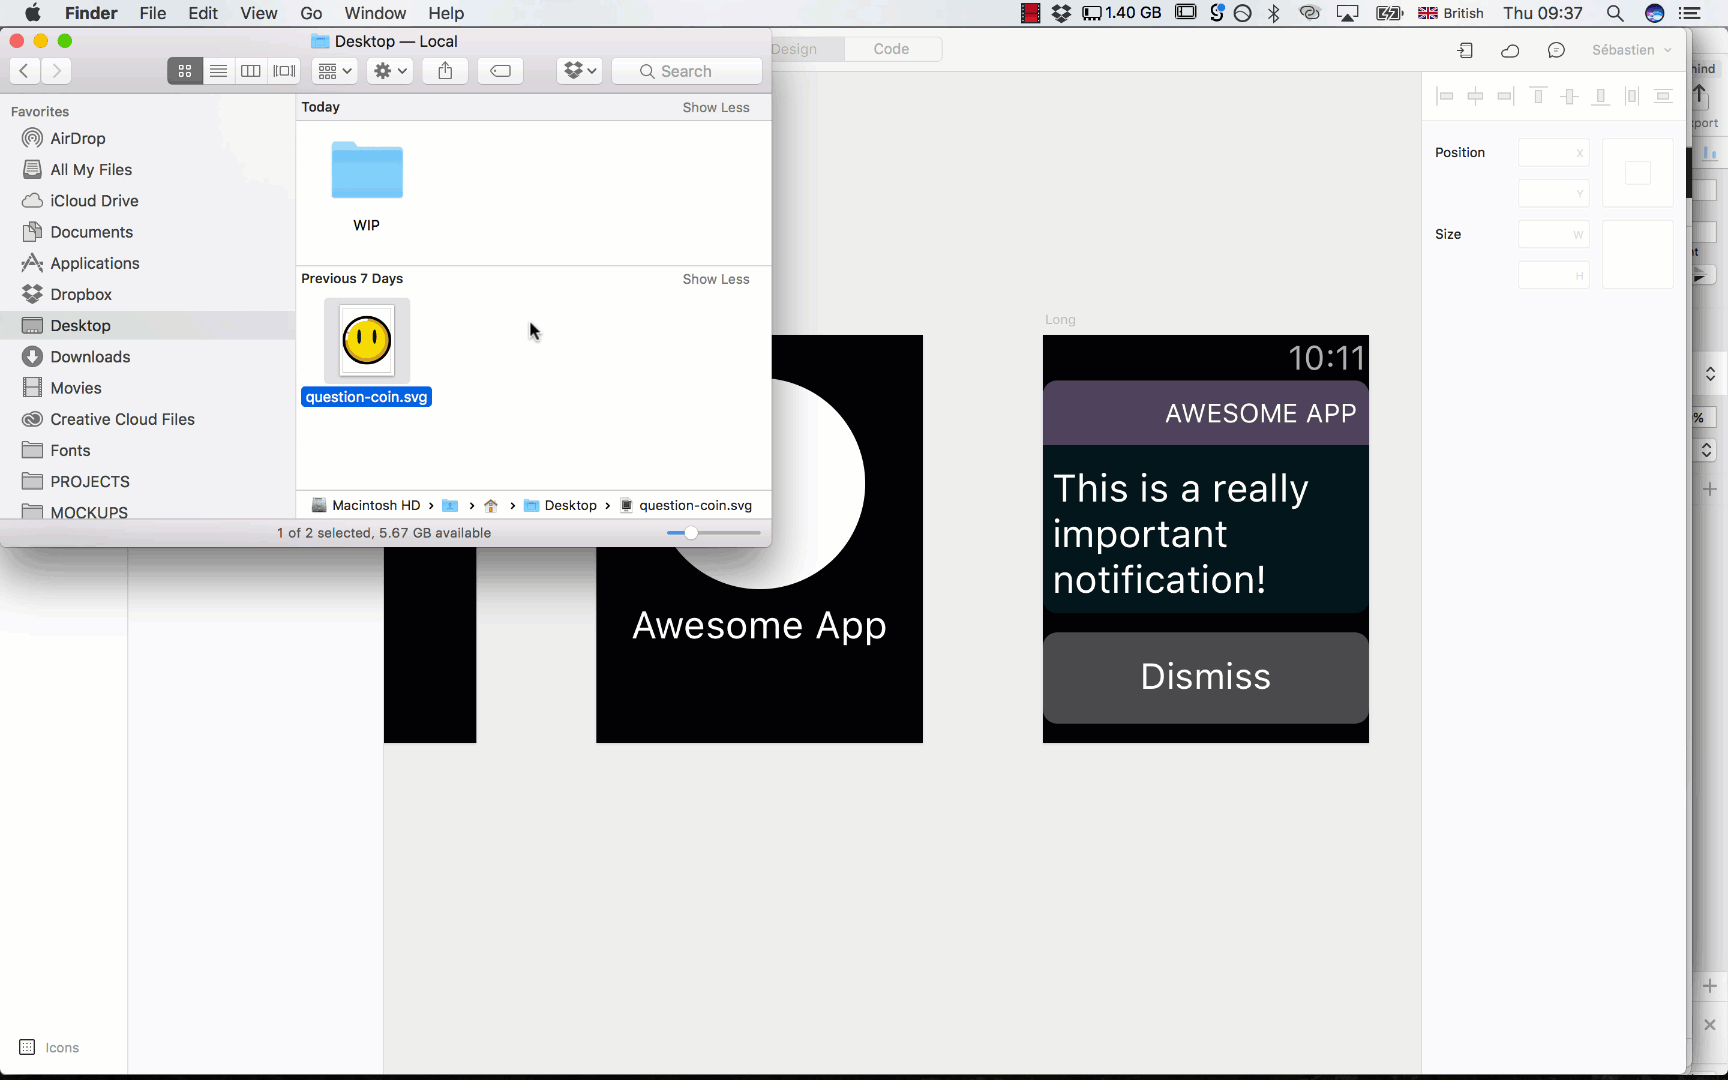This screenshot has height=1080, width=1728.
Task: Select Dropbox in Finder sidebar
Action: coord(81,294)
